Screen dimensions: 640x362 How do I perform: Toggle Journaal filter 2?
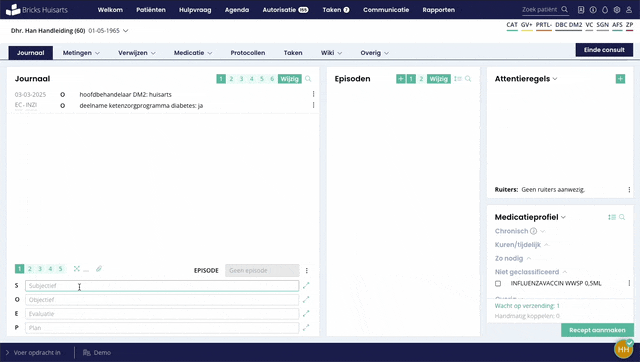(231, 79)
